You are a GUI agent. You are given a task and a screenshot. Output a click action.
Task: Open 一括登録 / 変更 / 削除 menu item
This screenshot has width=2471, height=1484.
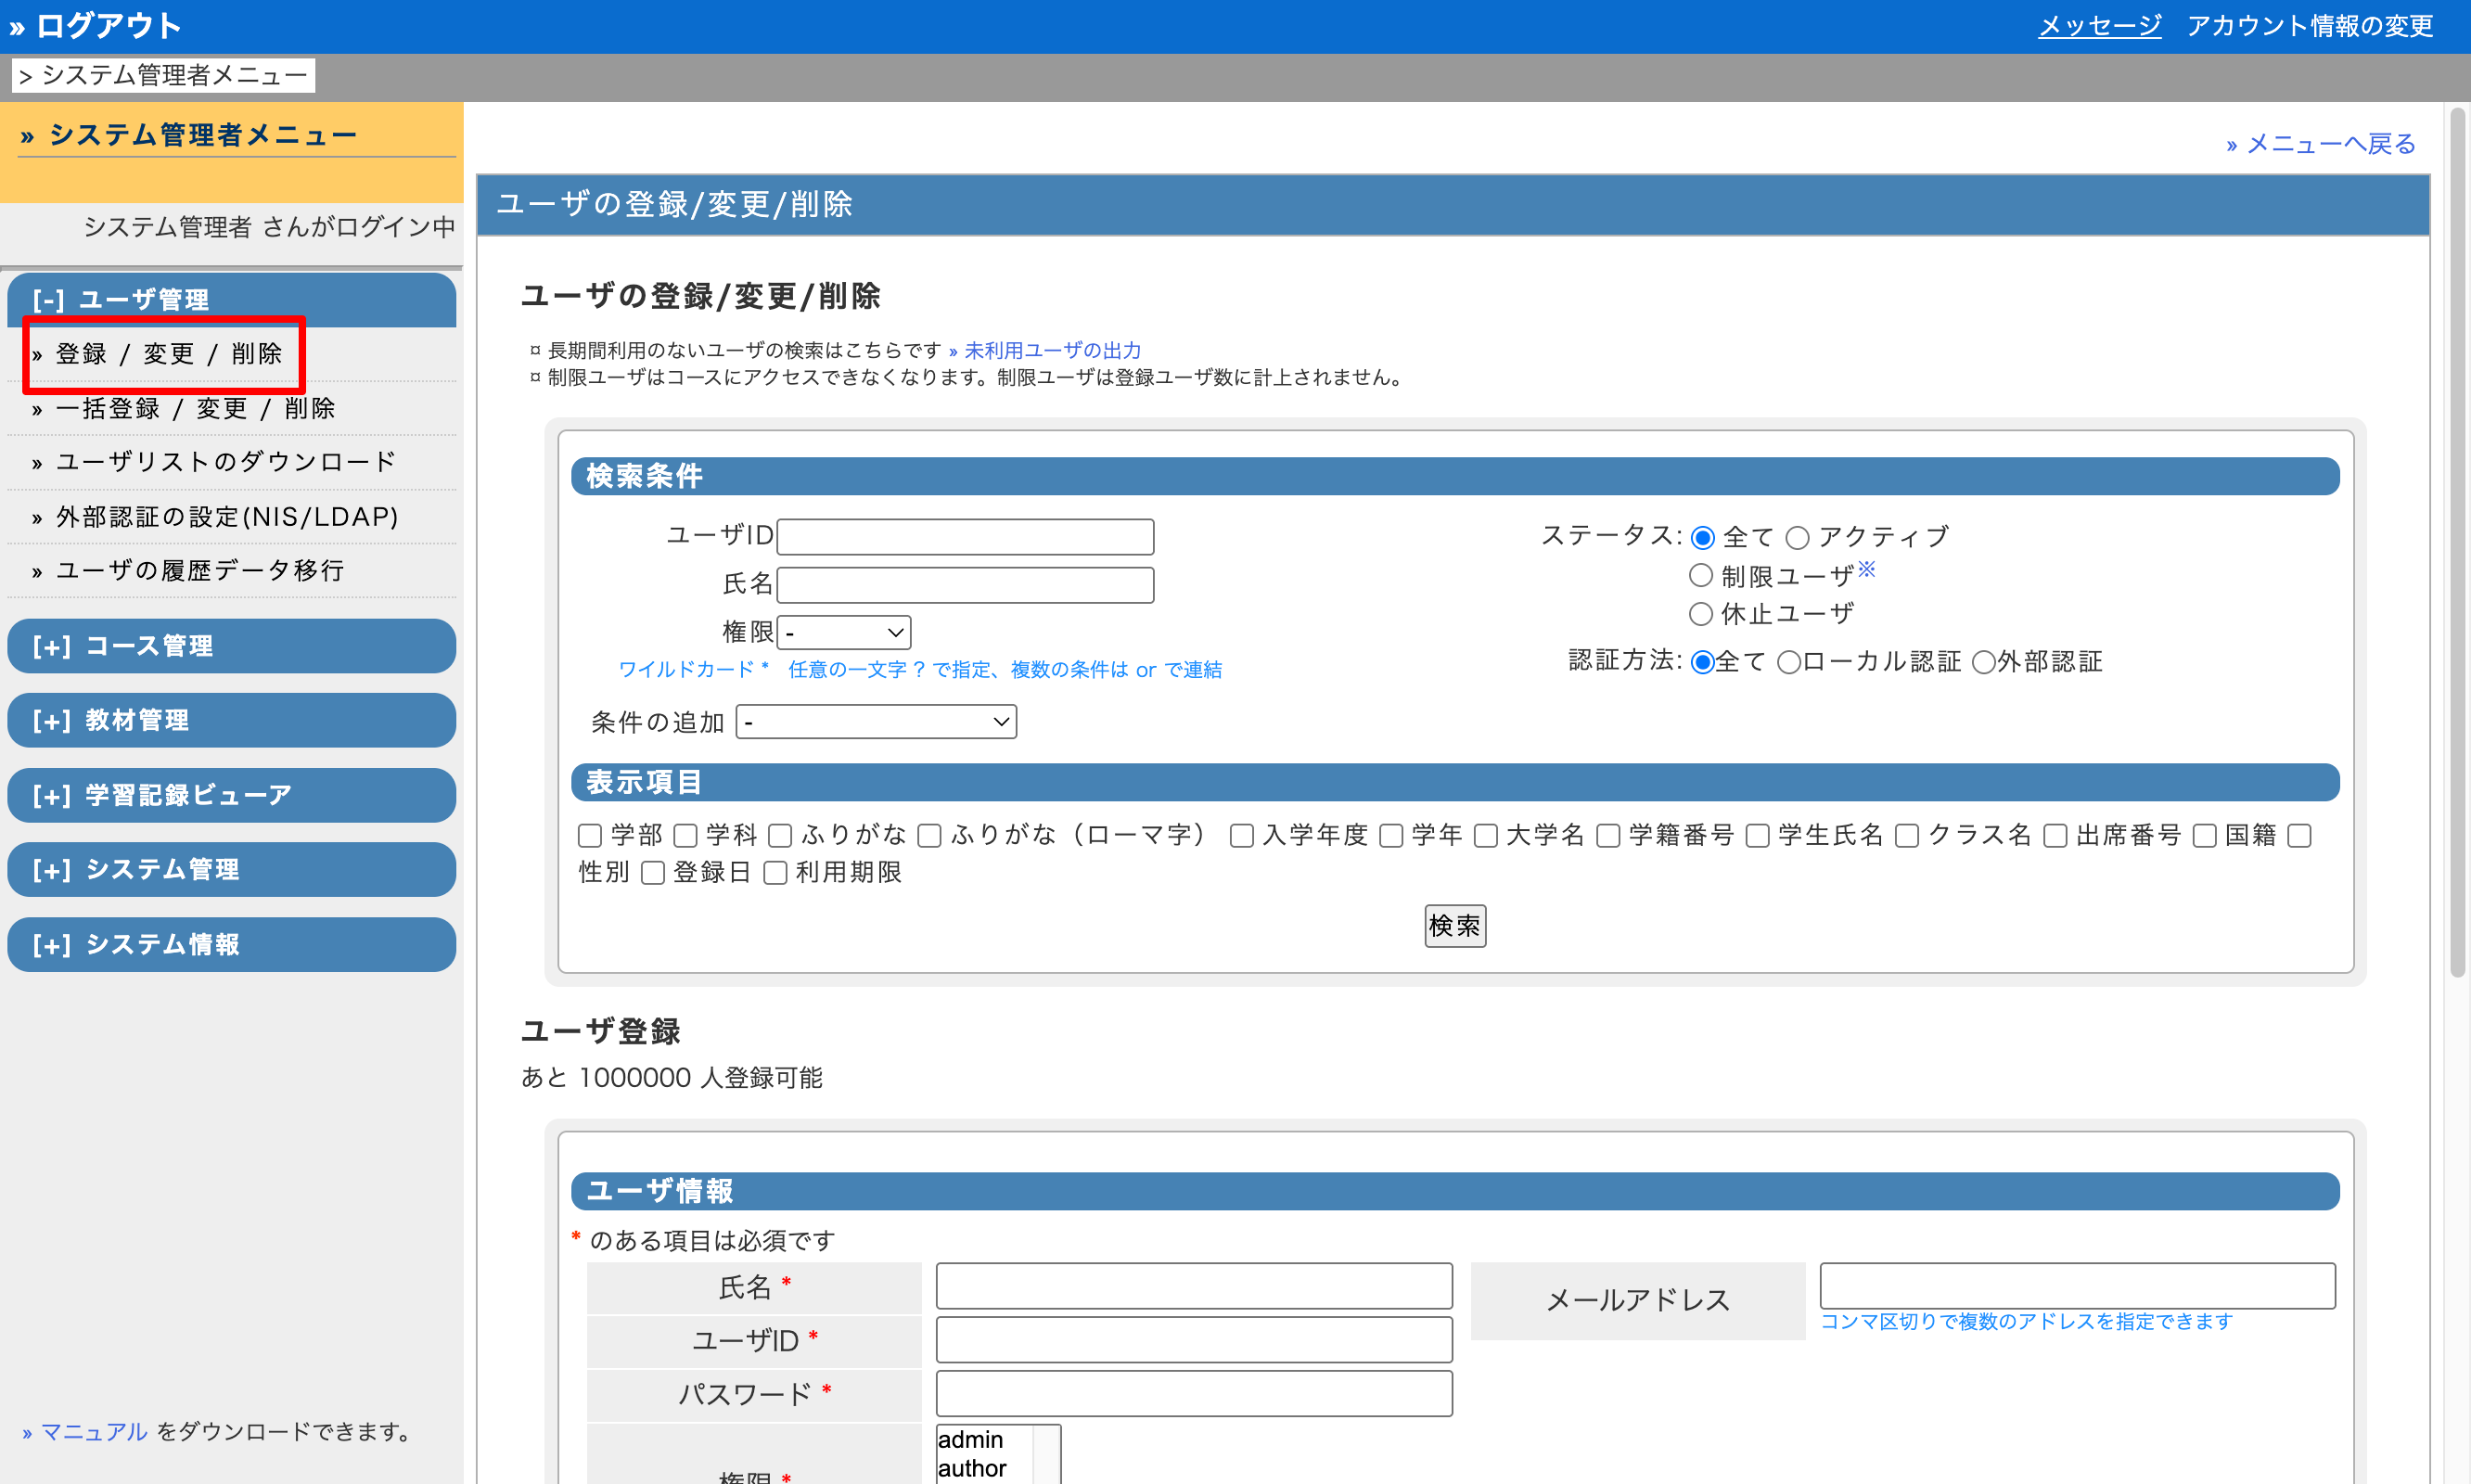(194, 408)
